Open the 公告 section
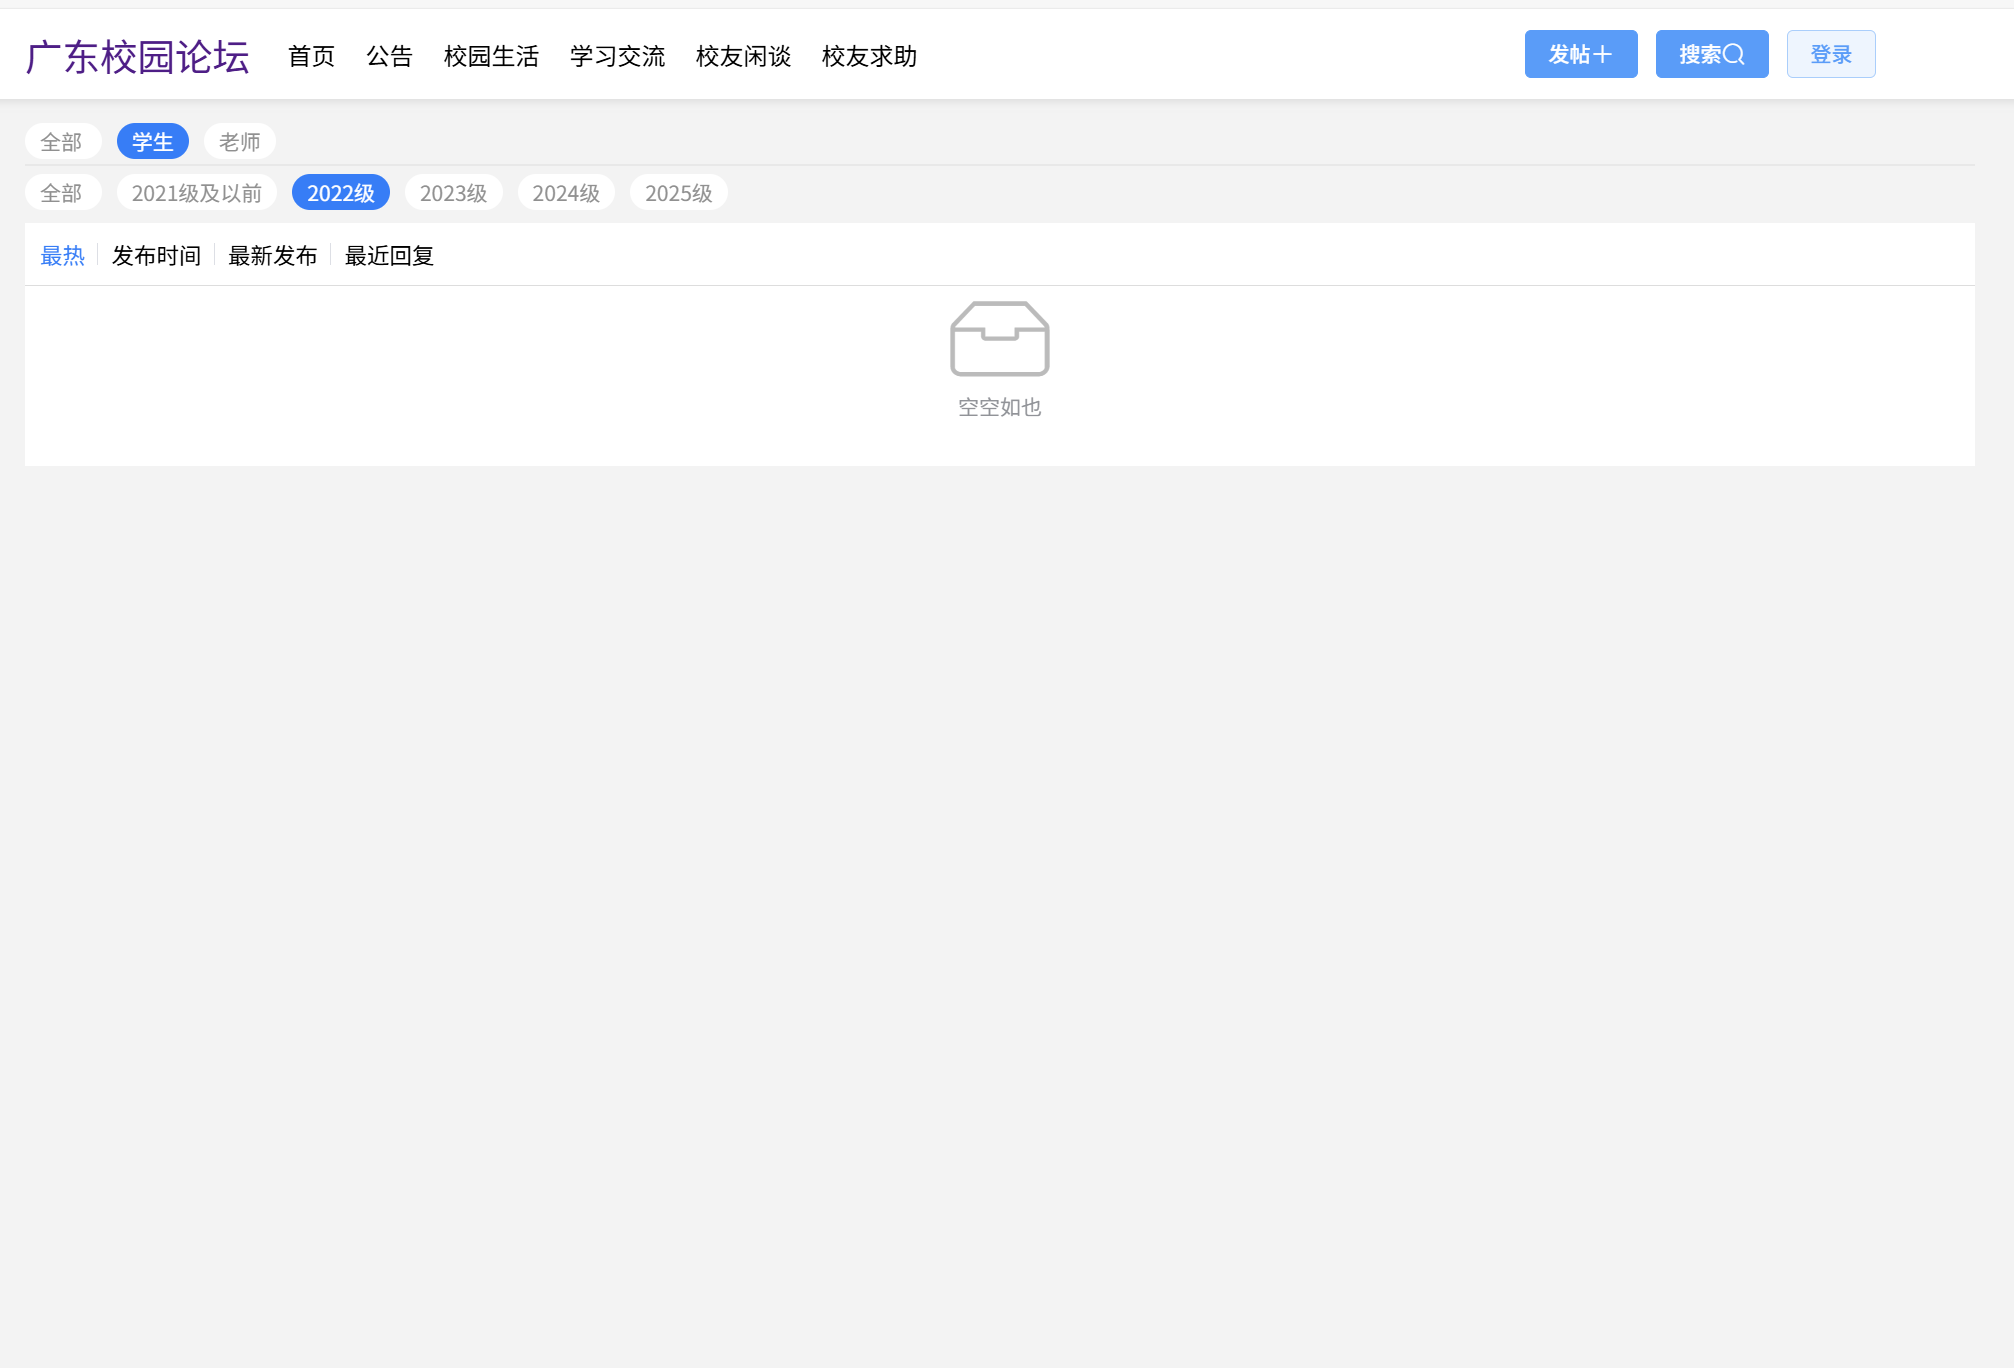Image resolution: width=2014 pixels, height=1368 pixels. tap(389, 57)
